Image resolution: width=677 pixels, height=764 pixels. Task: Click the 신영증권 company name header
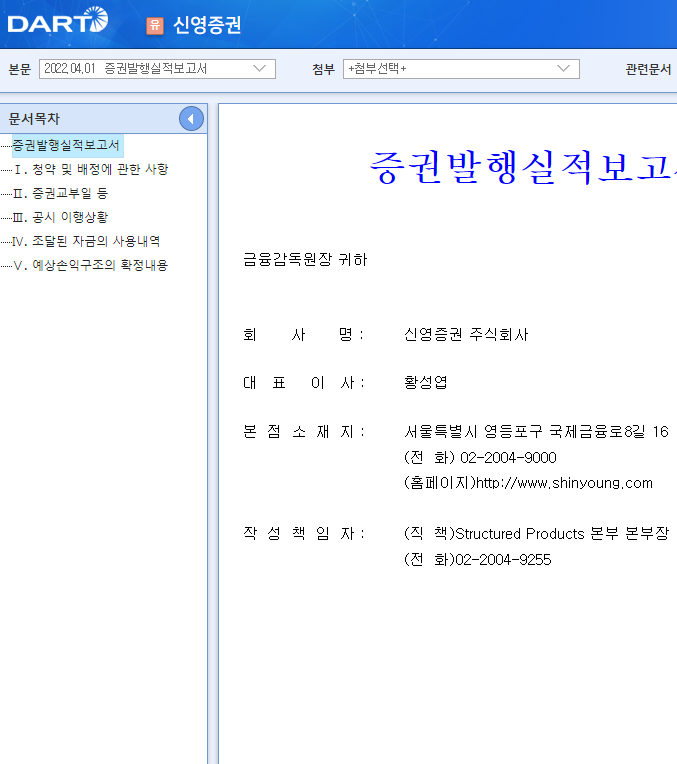[x=207, y=25]
